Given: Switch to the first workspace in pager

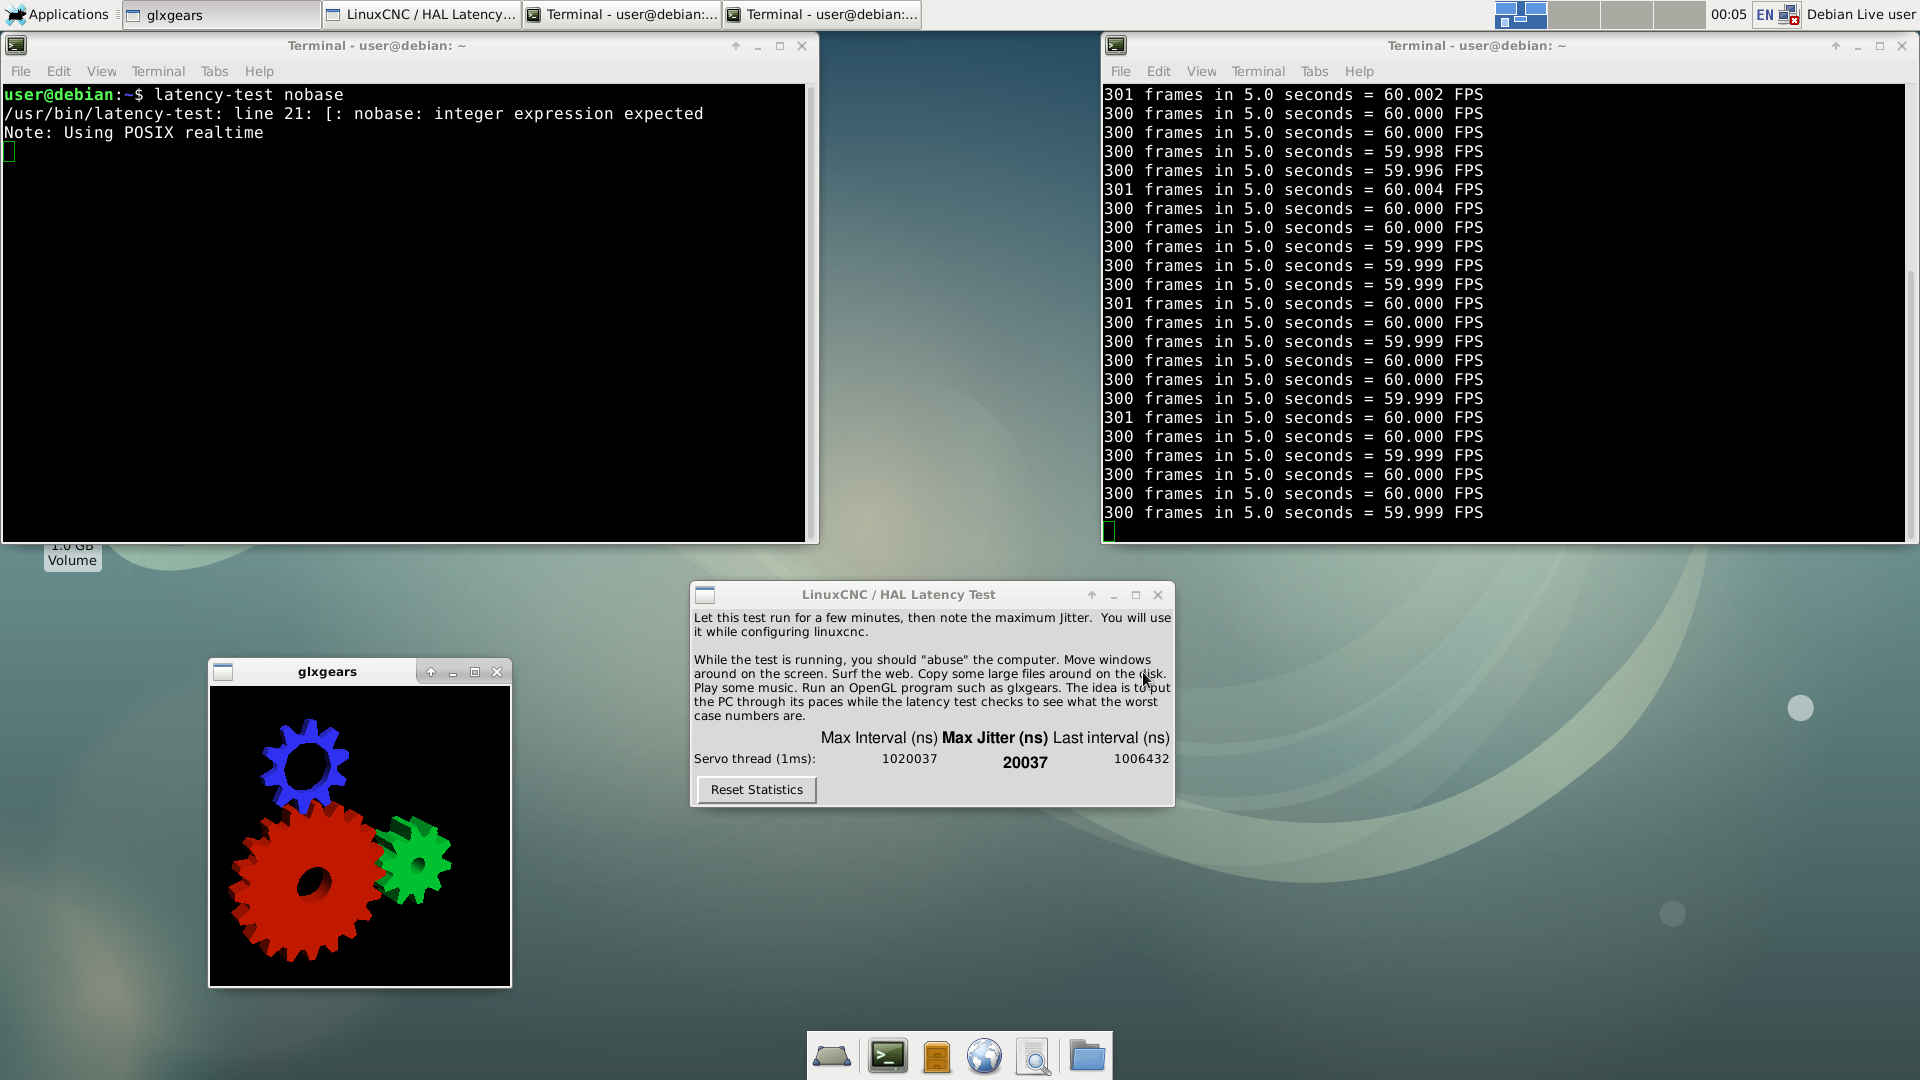Looking at the screenshot, I should [1520, 14].
